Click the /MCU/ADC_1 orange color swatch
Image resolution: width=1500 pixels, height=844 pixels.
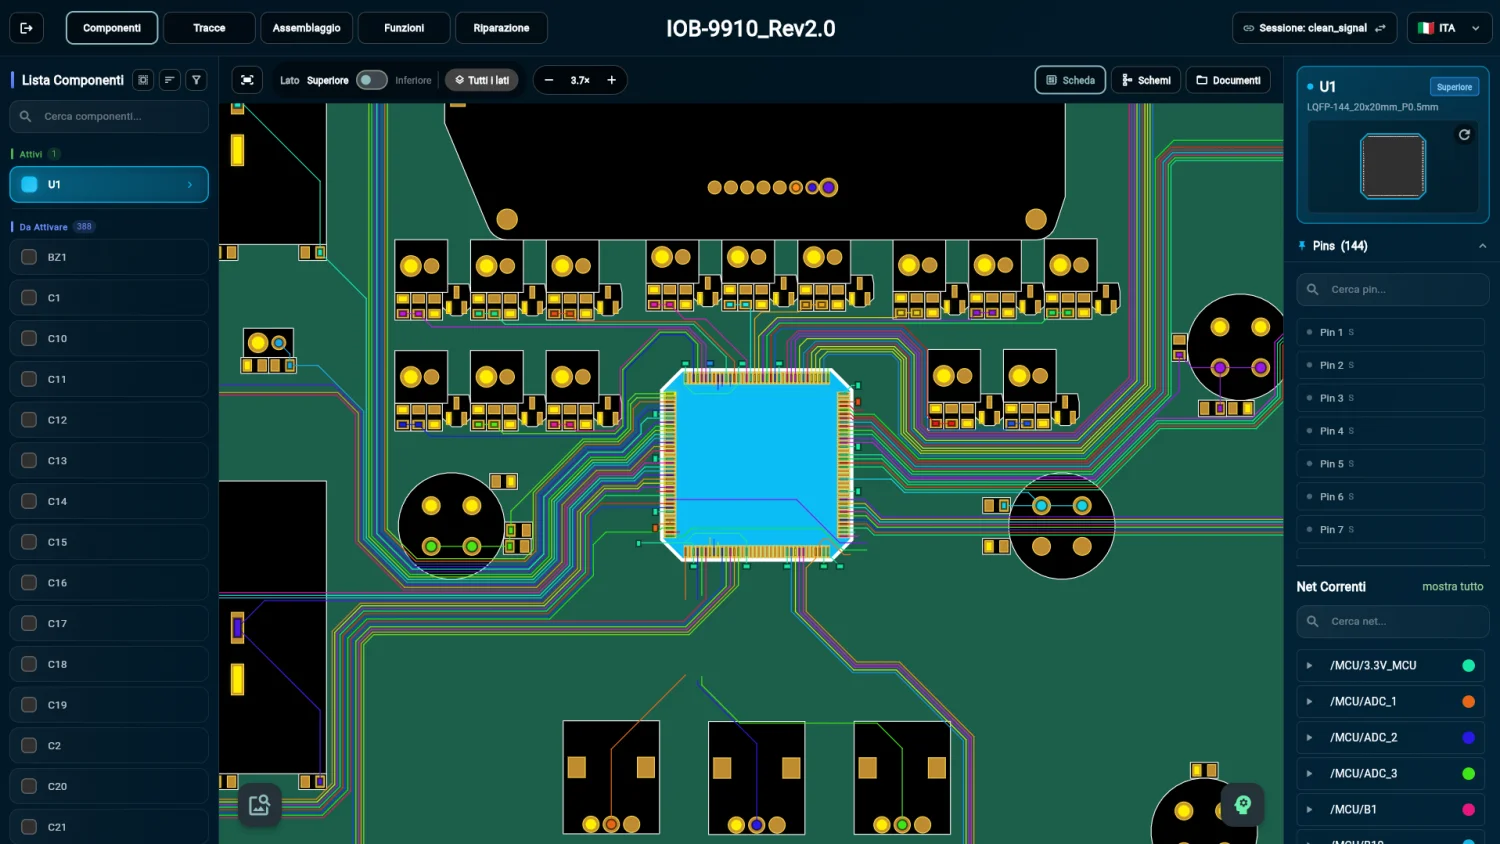[x=1468, y=702]
